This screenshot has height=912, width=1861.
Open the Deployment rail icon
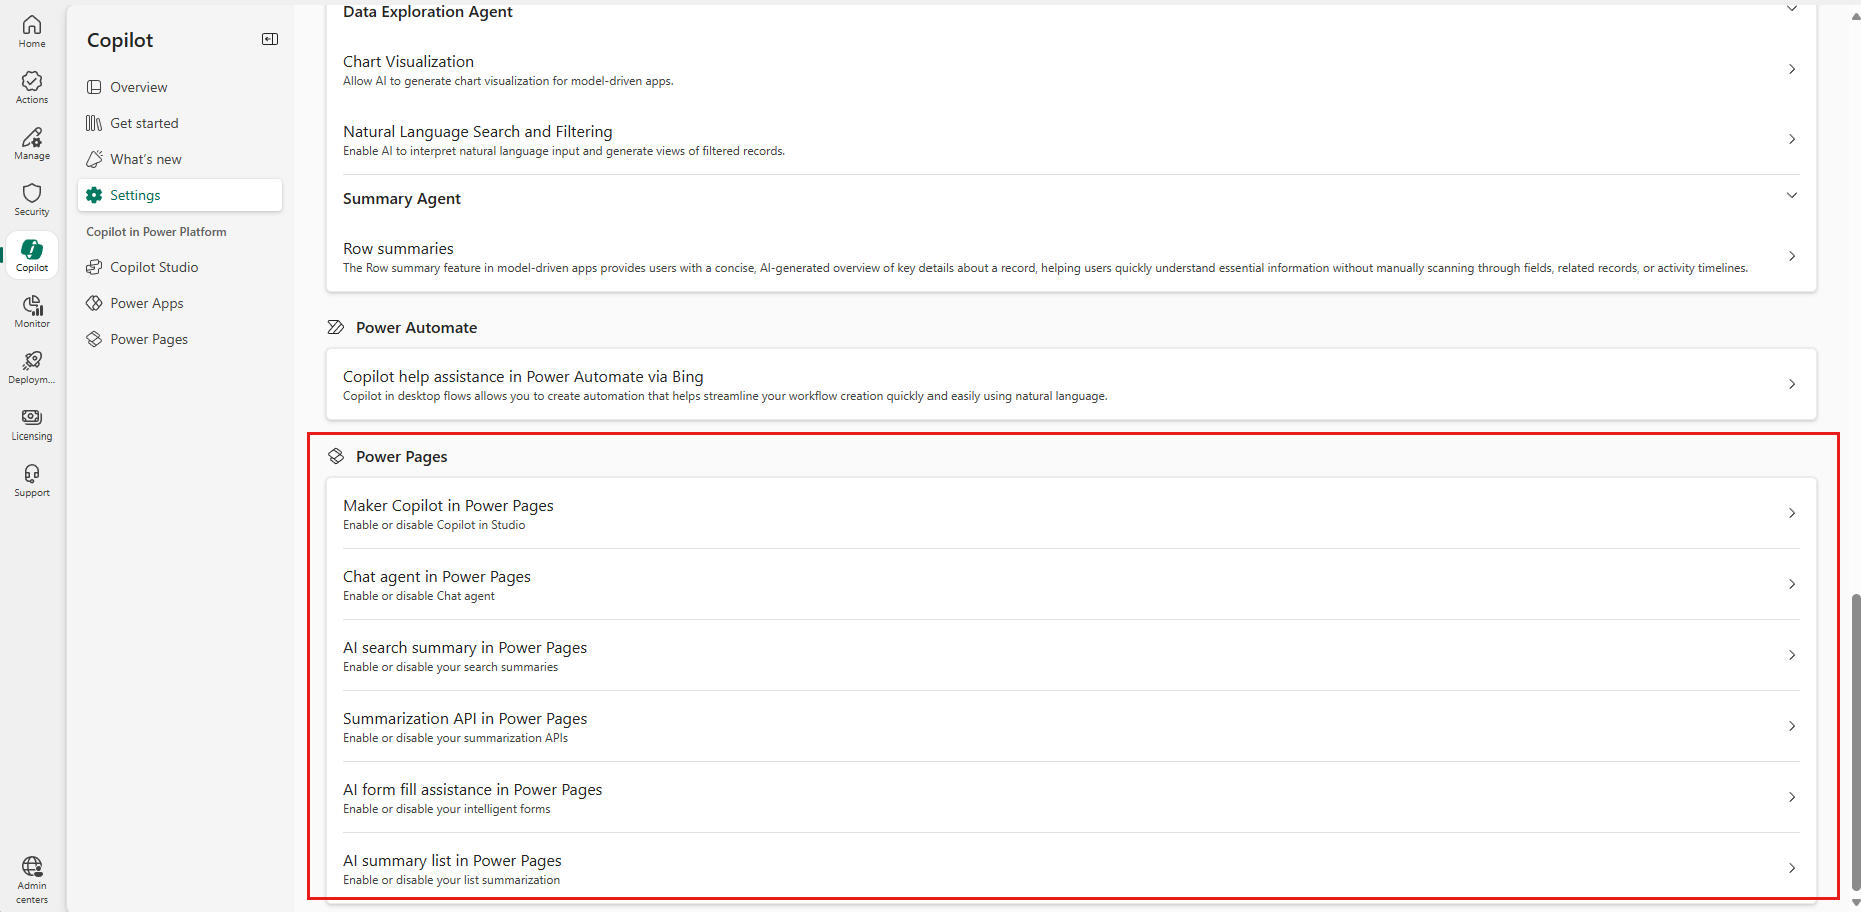32,367
